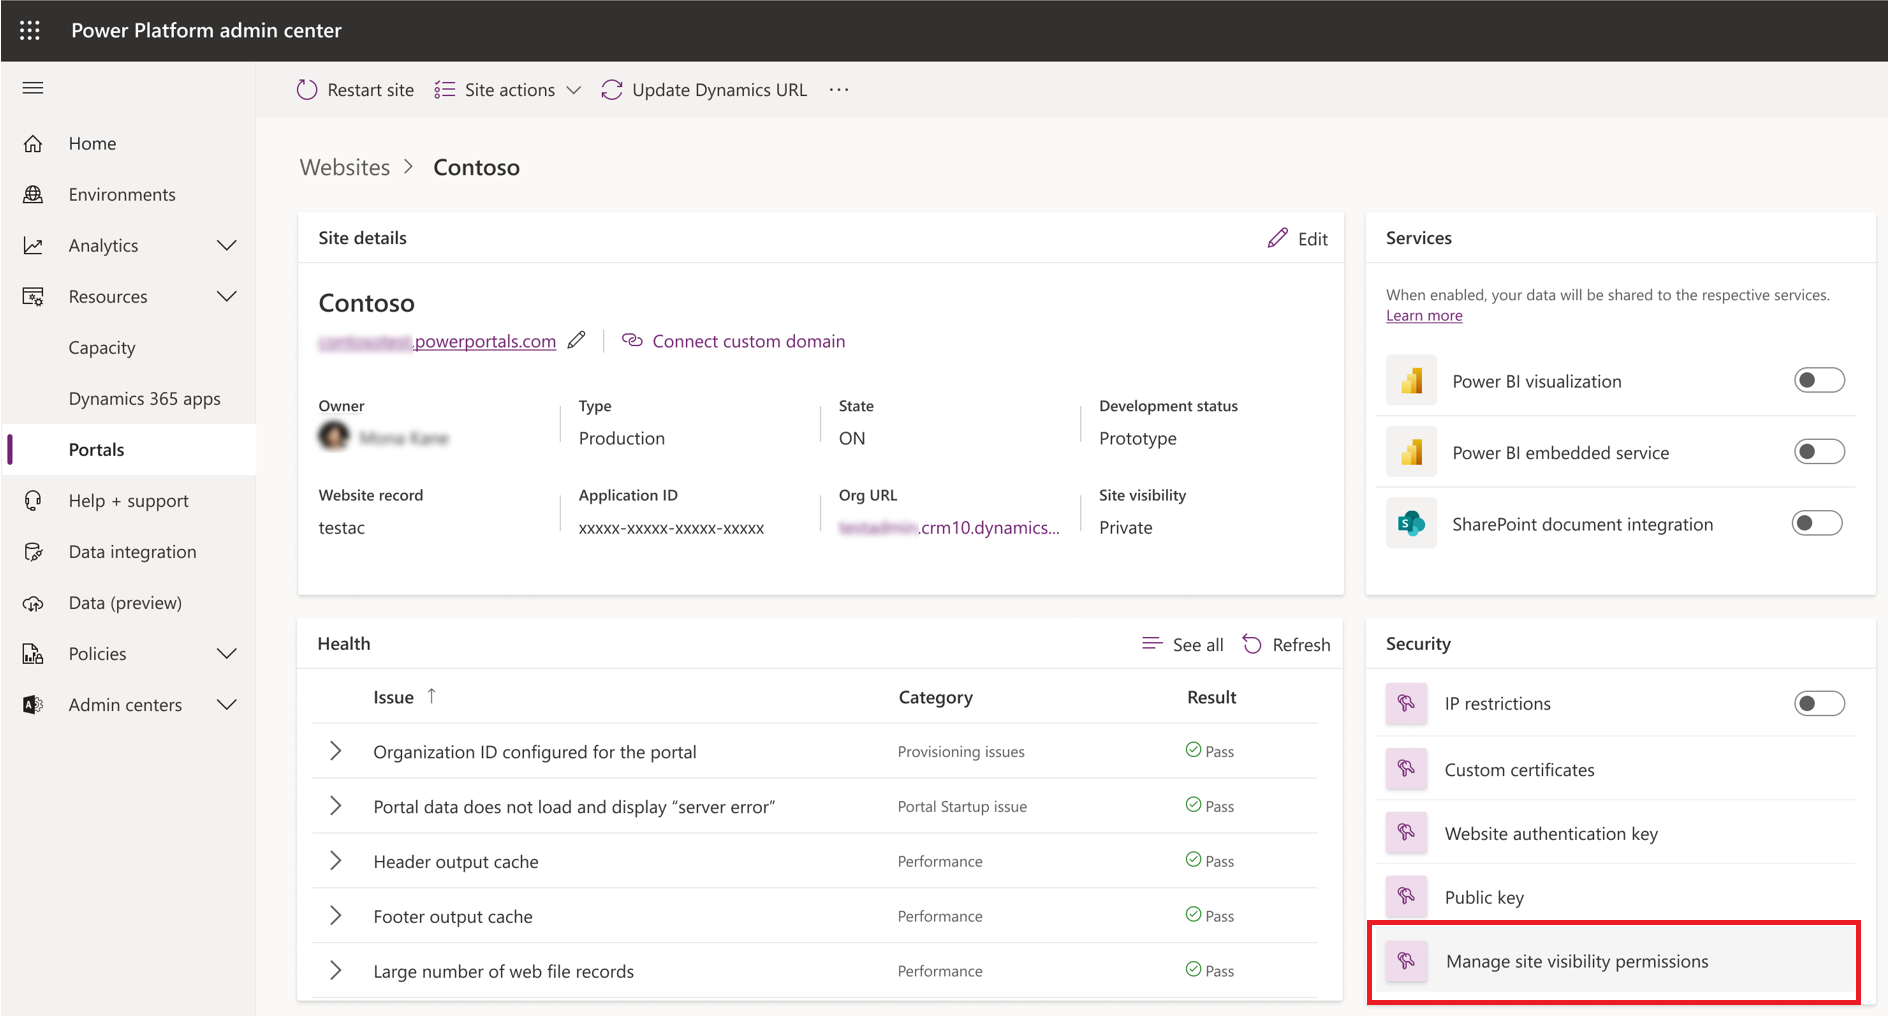Click the Restart site circular icon
The image size is (1888, 1016).
(307, 90)
